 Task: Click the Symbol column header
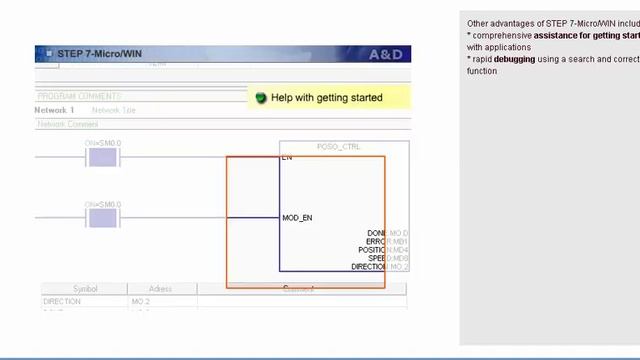tap(85, 289)
